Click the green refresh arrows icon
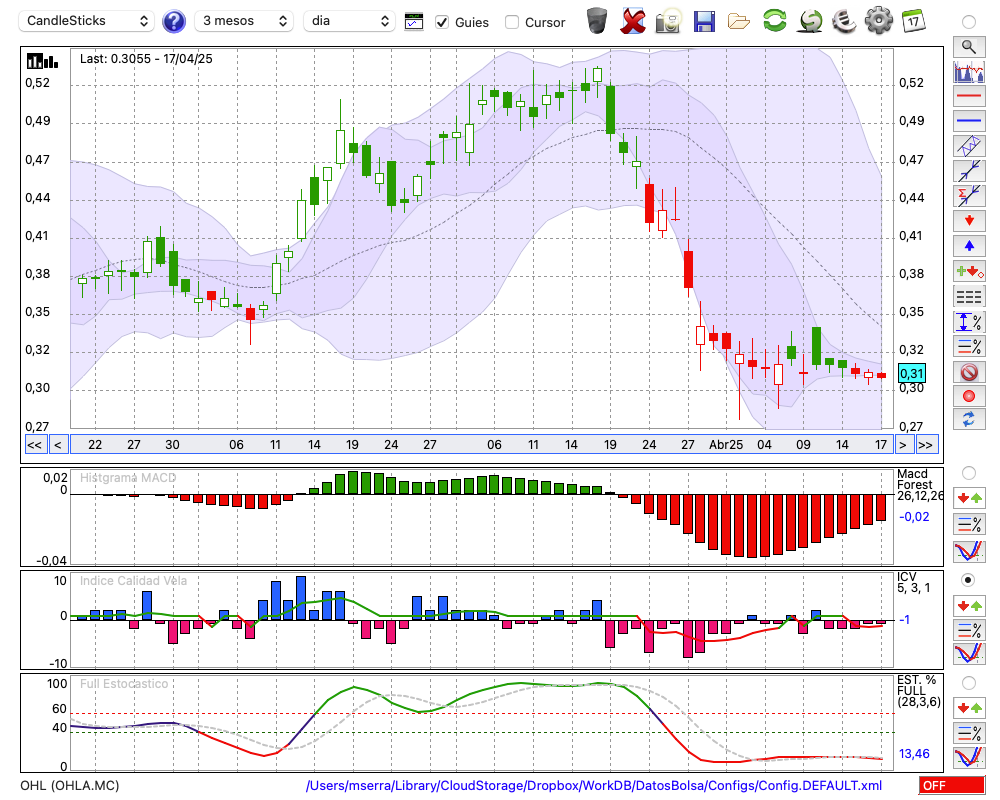Screen dimensions: 1000x800 click(x=774, y=21)
